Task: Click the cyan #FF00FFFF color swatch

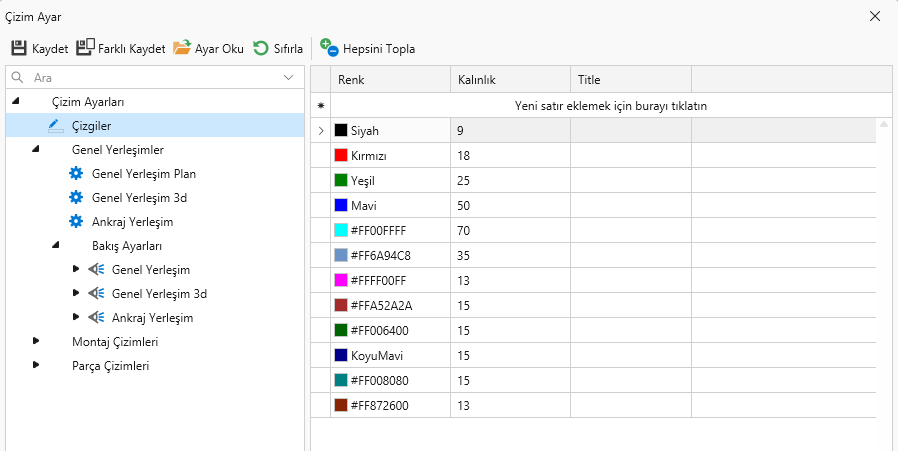Action: [x=341, y=231]
